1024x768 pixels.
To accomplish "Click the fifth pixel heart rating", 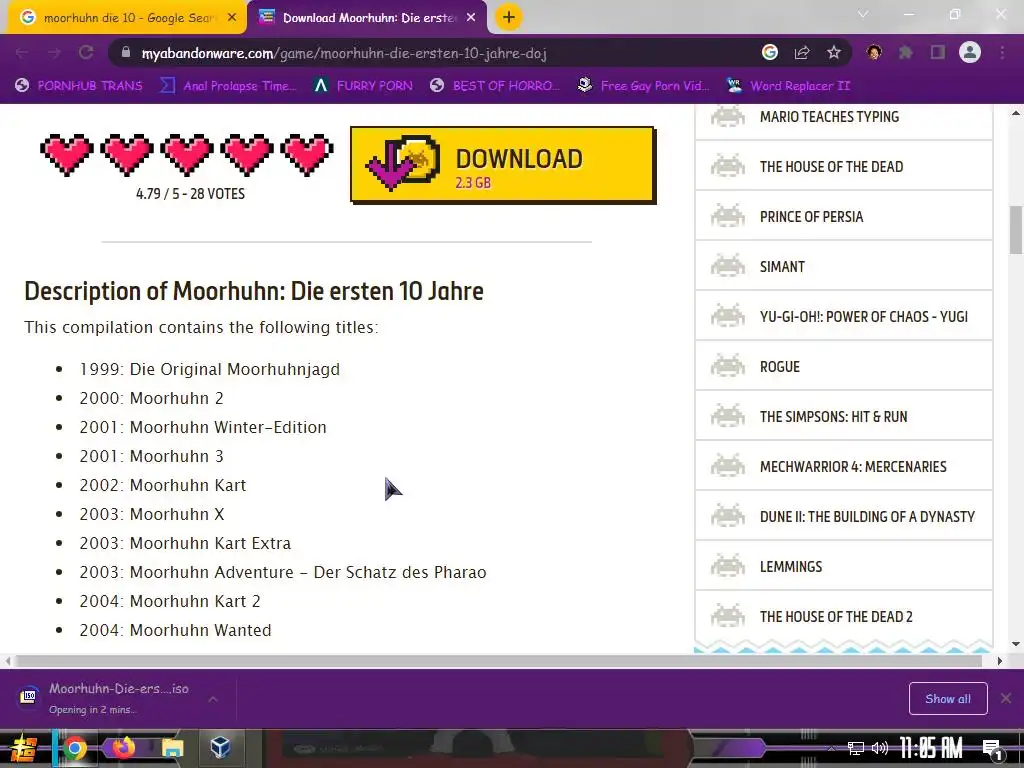I will [x=307, y=155].
